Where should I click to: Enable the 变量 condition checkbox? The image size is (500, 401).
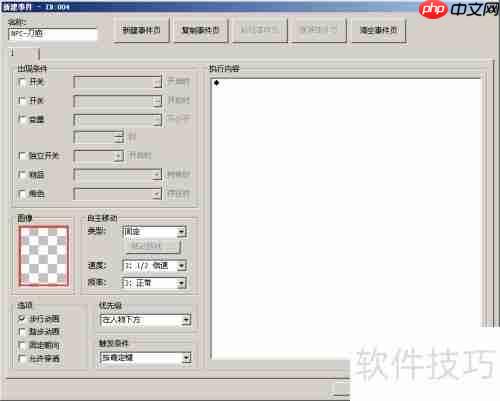coord(22,119)
